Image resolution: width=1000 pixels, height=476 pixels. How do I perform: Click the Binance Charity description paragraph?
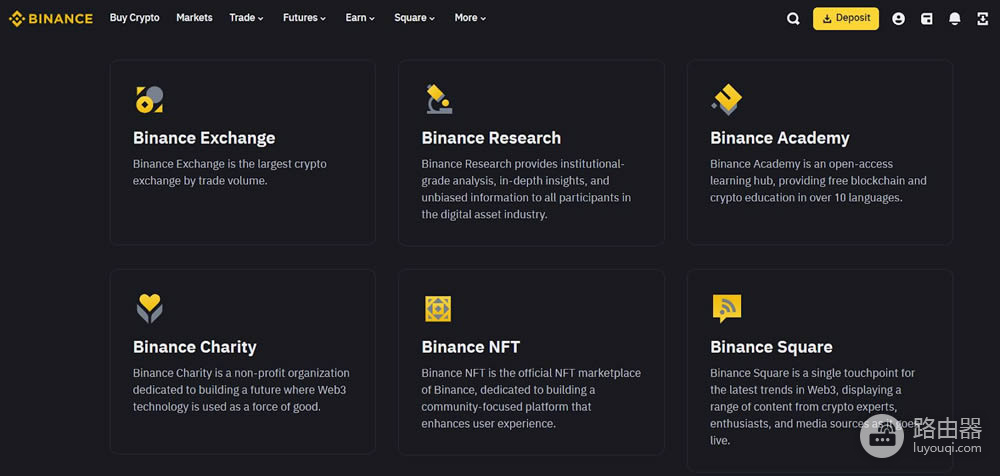tap(241, 390)
